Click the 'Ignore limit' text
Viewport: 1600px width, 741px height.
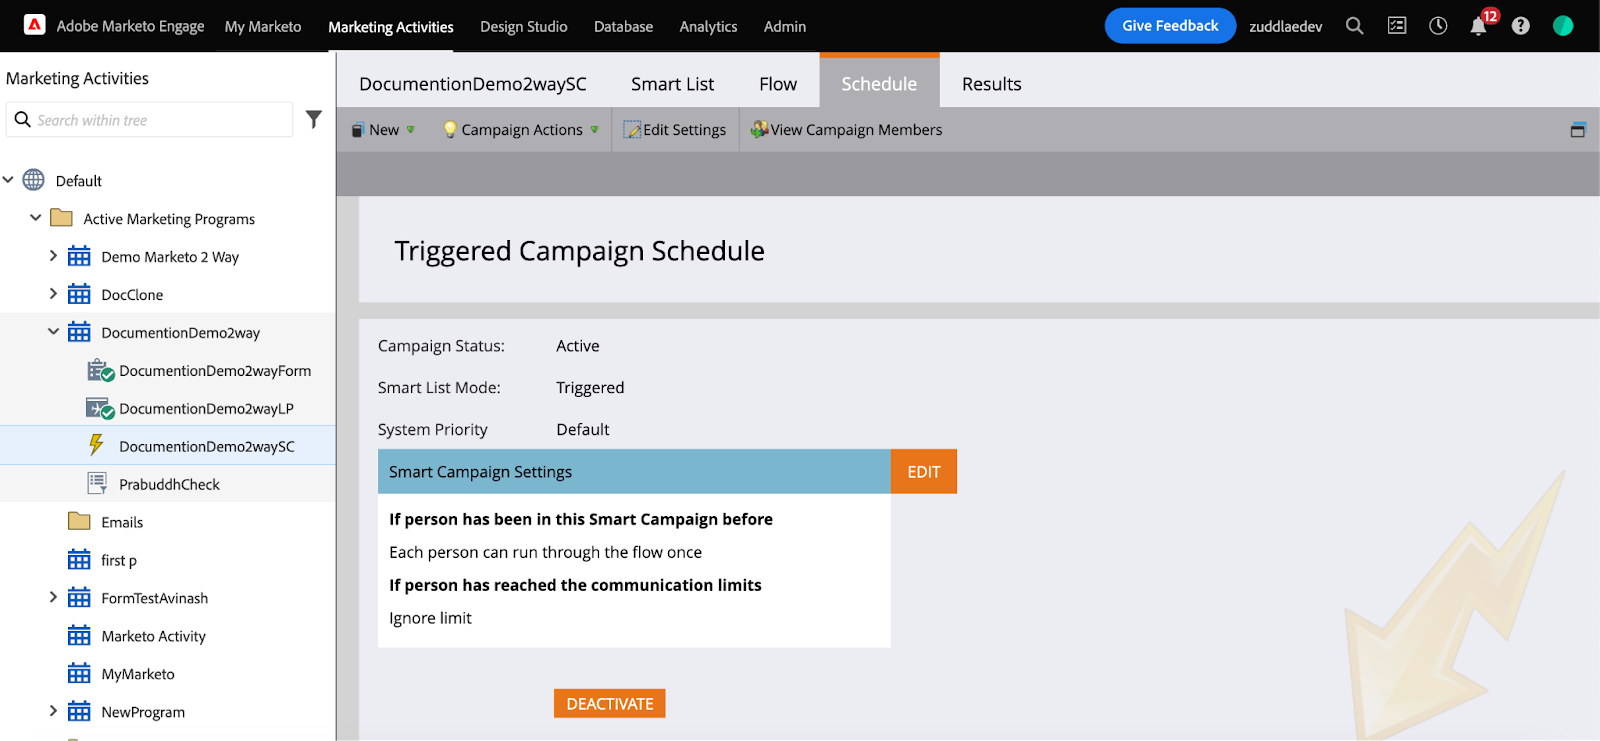pos(430,618)
